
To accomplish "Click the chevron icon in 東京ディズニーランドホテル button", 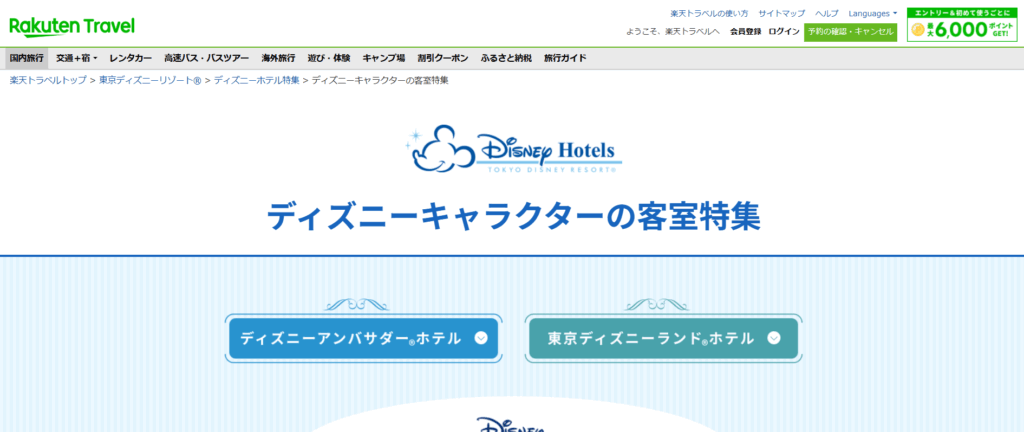I will coord(774,338).
